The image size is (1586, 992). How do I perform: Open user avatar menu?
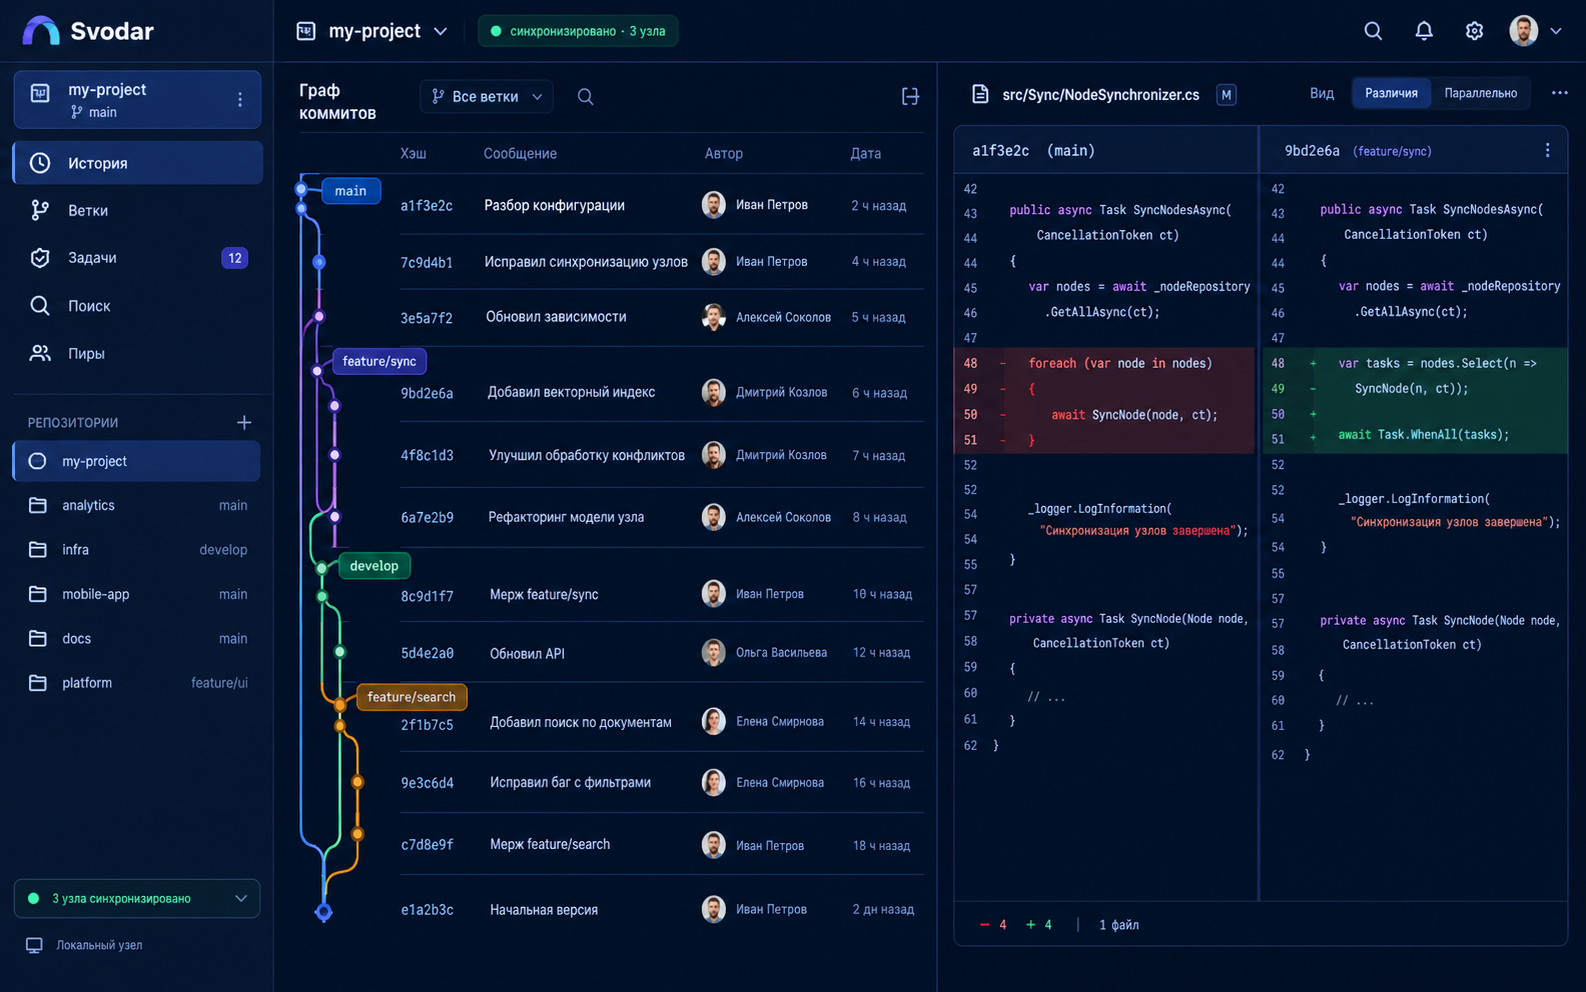point(1535,31)
